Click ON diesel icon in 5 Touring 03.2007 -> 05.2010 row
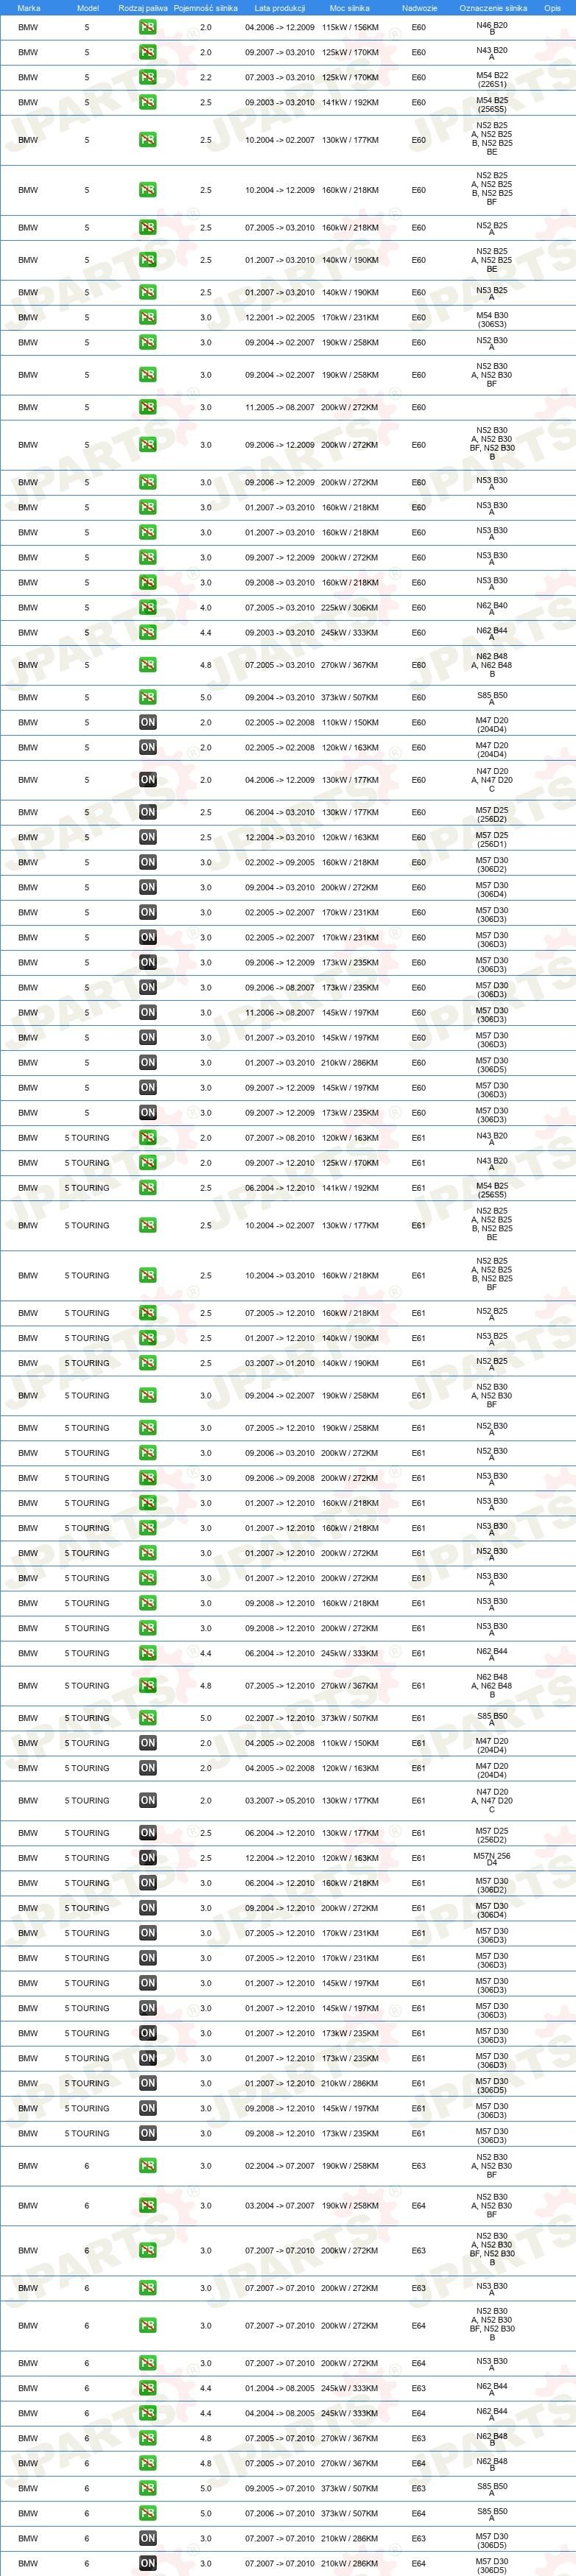 pyautogui.click(x=148, y=1801)
